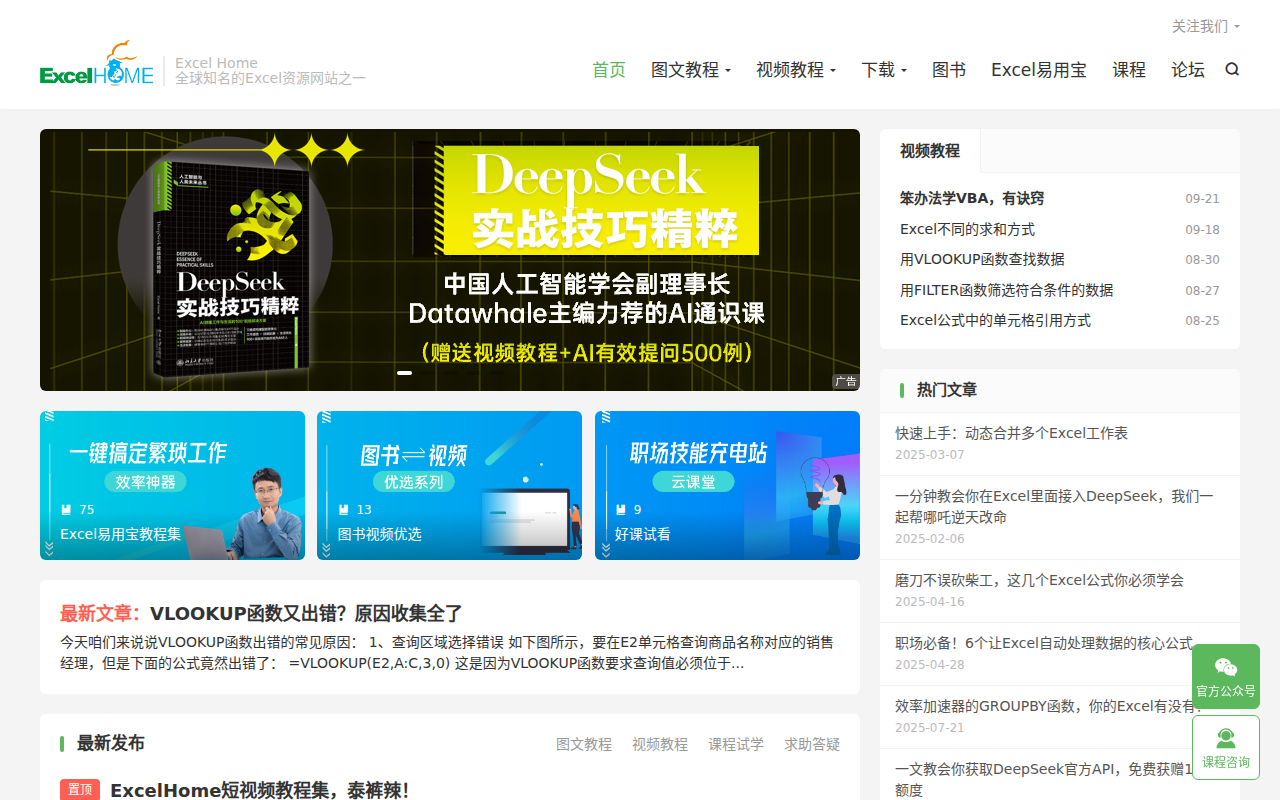Screen dimensions: 1280x800
Task: Go to 首页 in navigation
Action: (609, 70)
